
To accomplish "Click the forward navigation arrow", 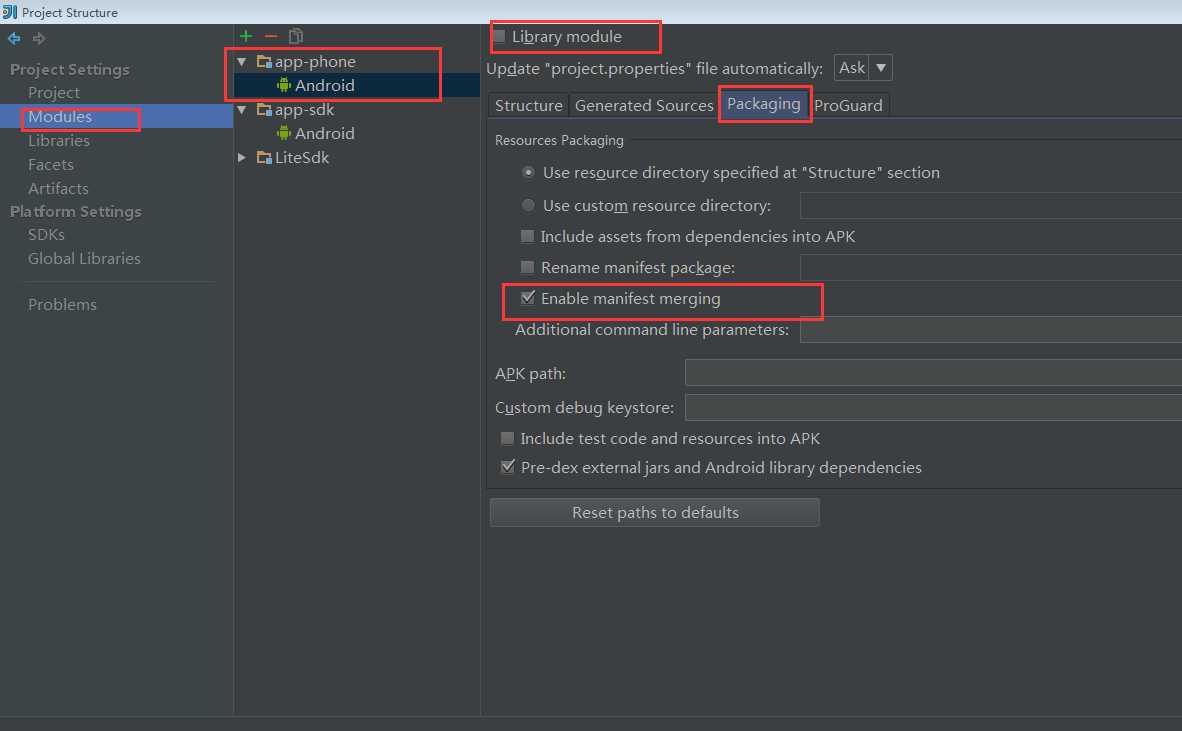I will (39, 38).
